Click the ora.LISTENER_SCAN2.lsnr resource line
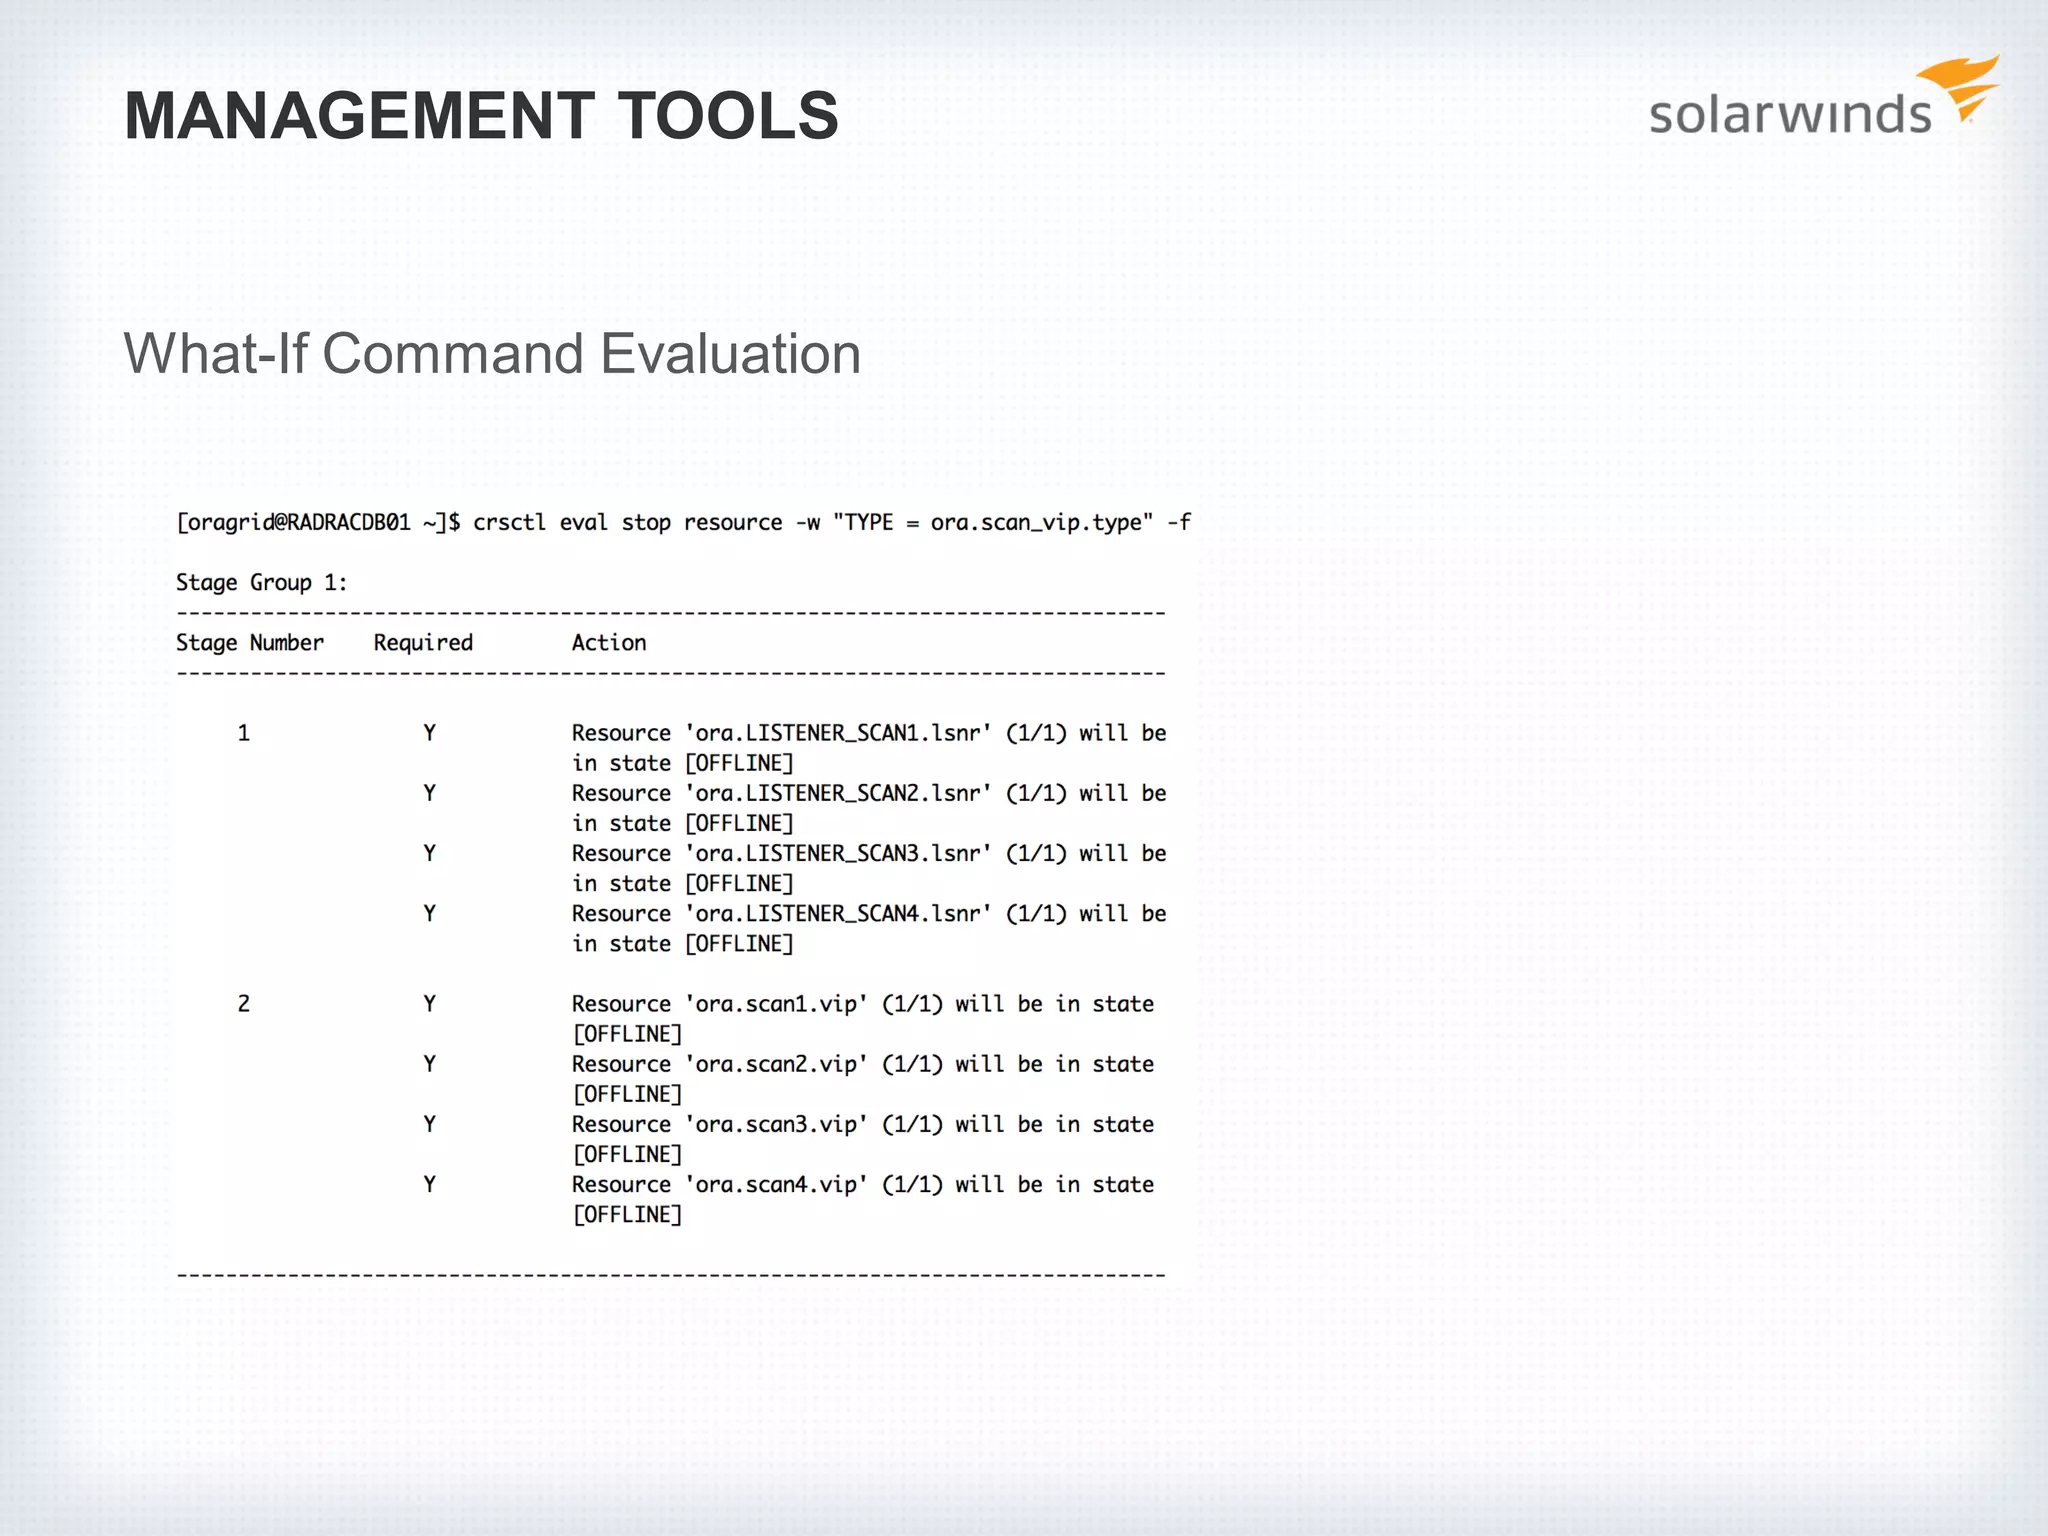 [869, 793]
